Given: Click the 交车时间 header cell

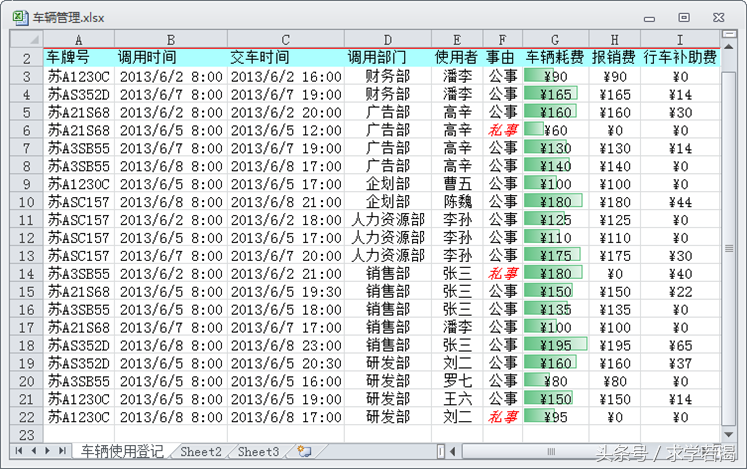Looking at the screenshot, I should click(286, 58).
